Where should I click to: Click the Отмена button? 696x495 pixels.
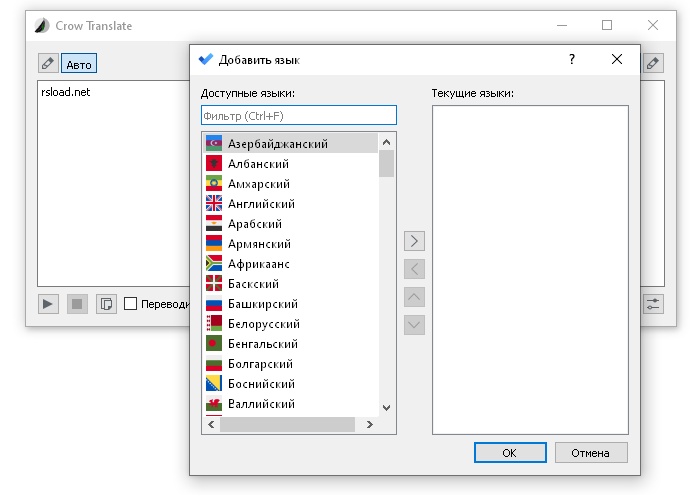pos(591,452)
